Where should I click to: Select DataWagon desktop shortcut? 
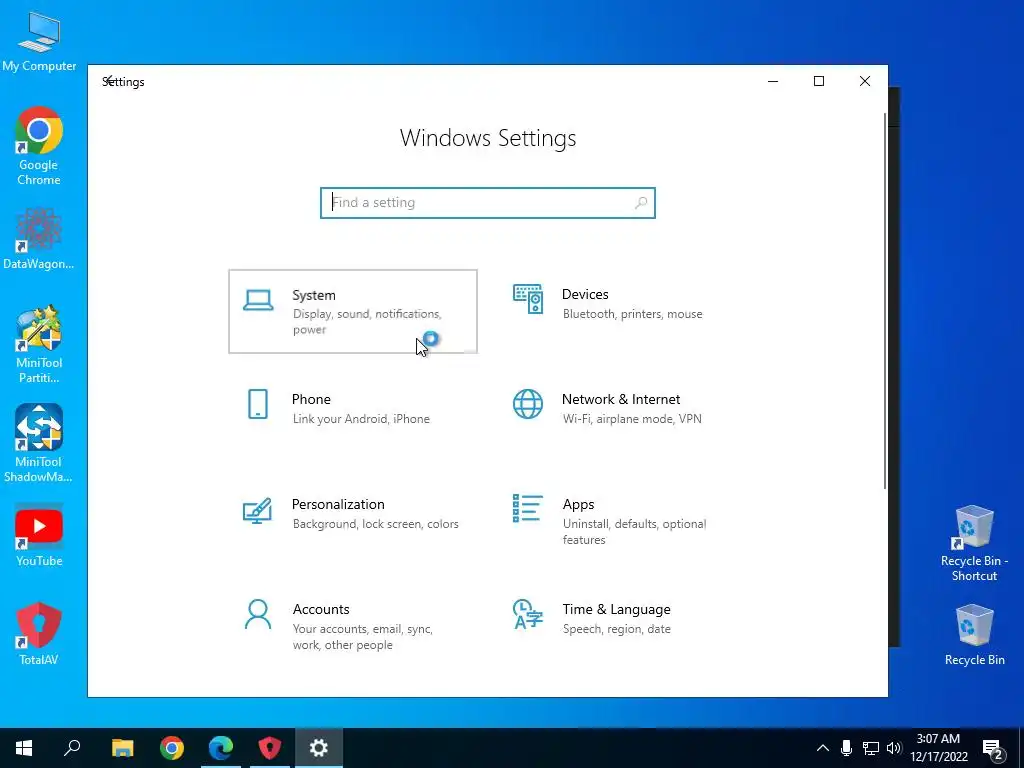[39, 238]
